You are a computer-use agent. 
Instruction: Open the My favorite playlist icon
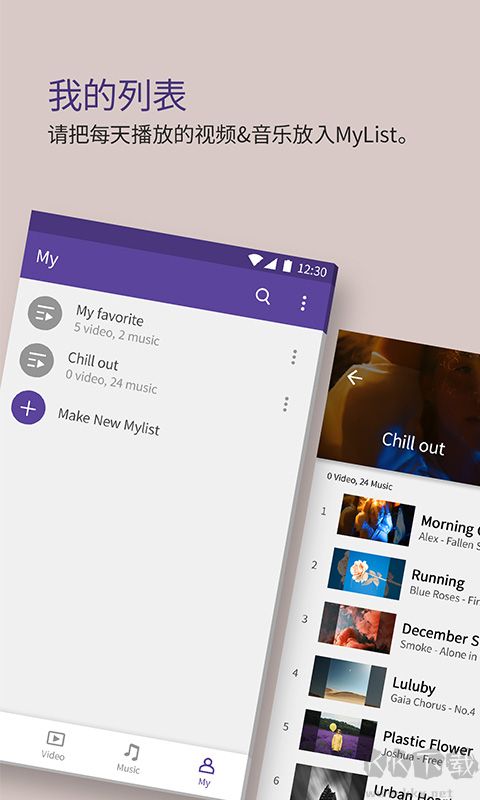[x=45, y=313]
